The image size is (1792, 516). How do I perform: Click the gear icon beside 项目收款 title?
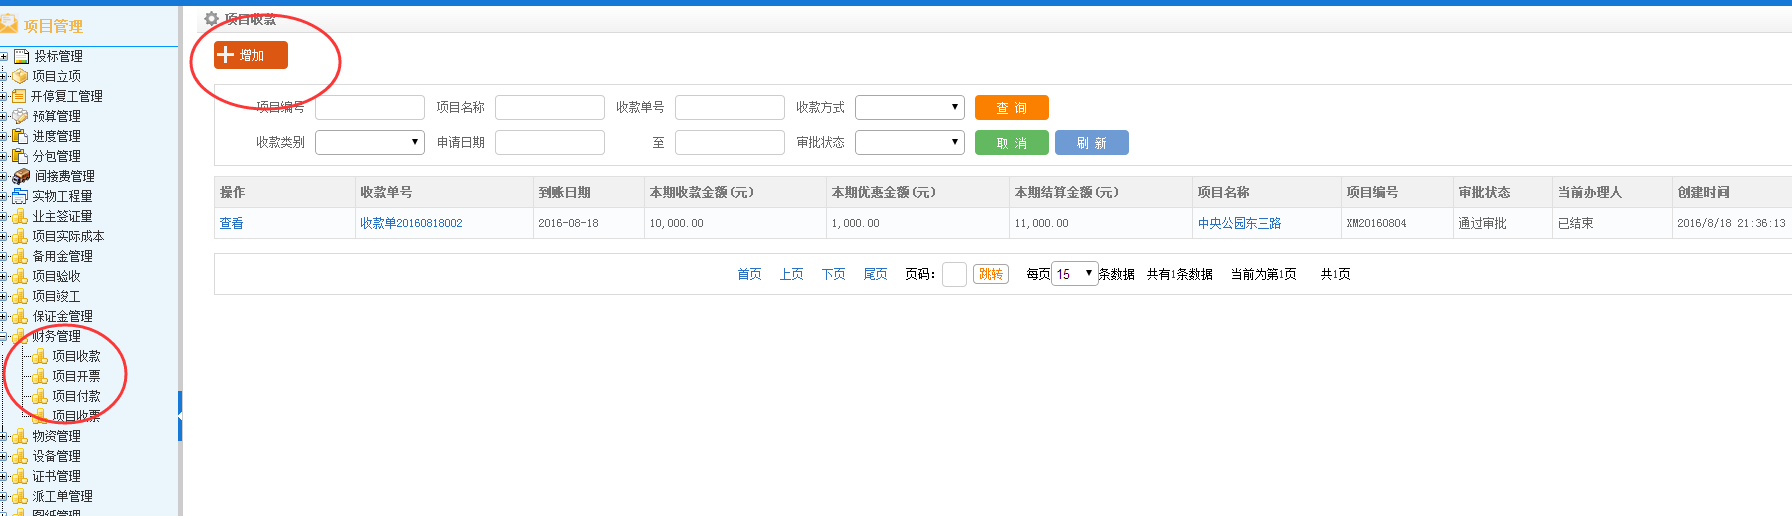coord(211,19)
